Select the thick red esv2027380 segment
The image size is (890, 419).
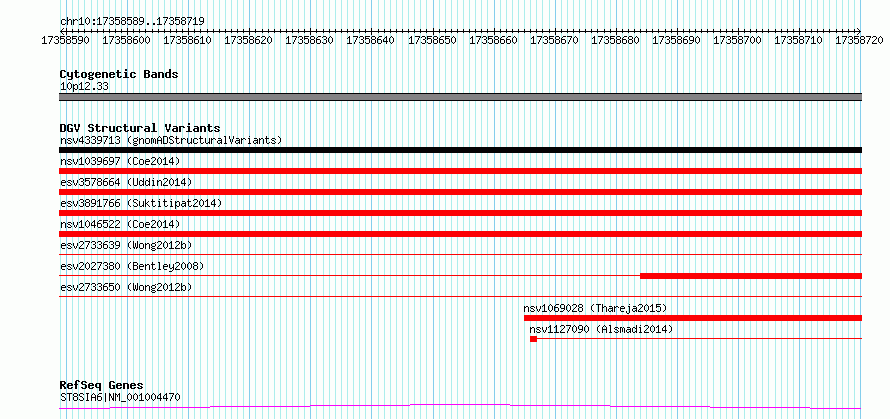(751, 276)
